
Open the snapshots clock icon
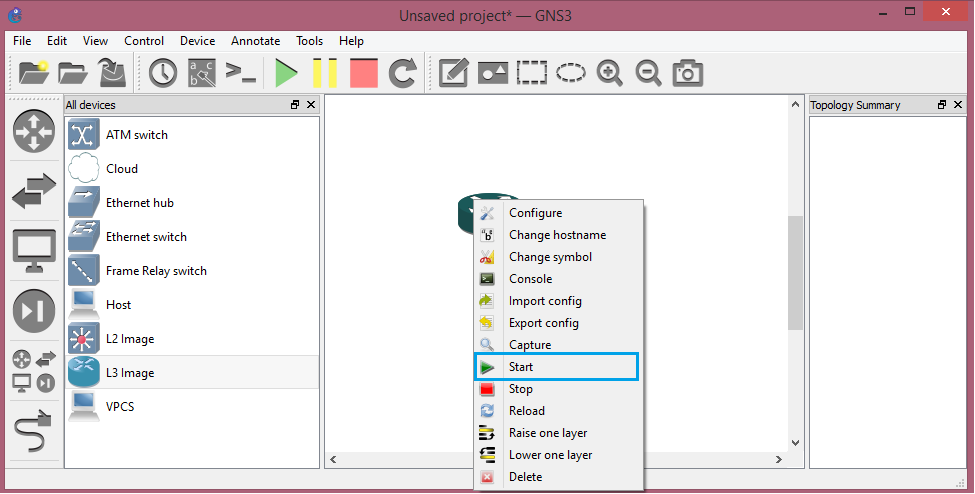click(163, 73)
